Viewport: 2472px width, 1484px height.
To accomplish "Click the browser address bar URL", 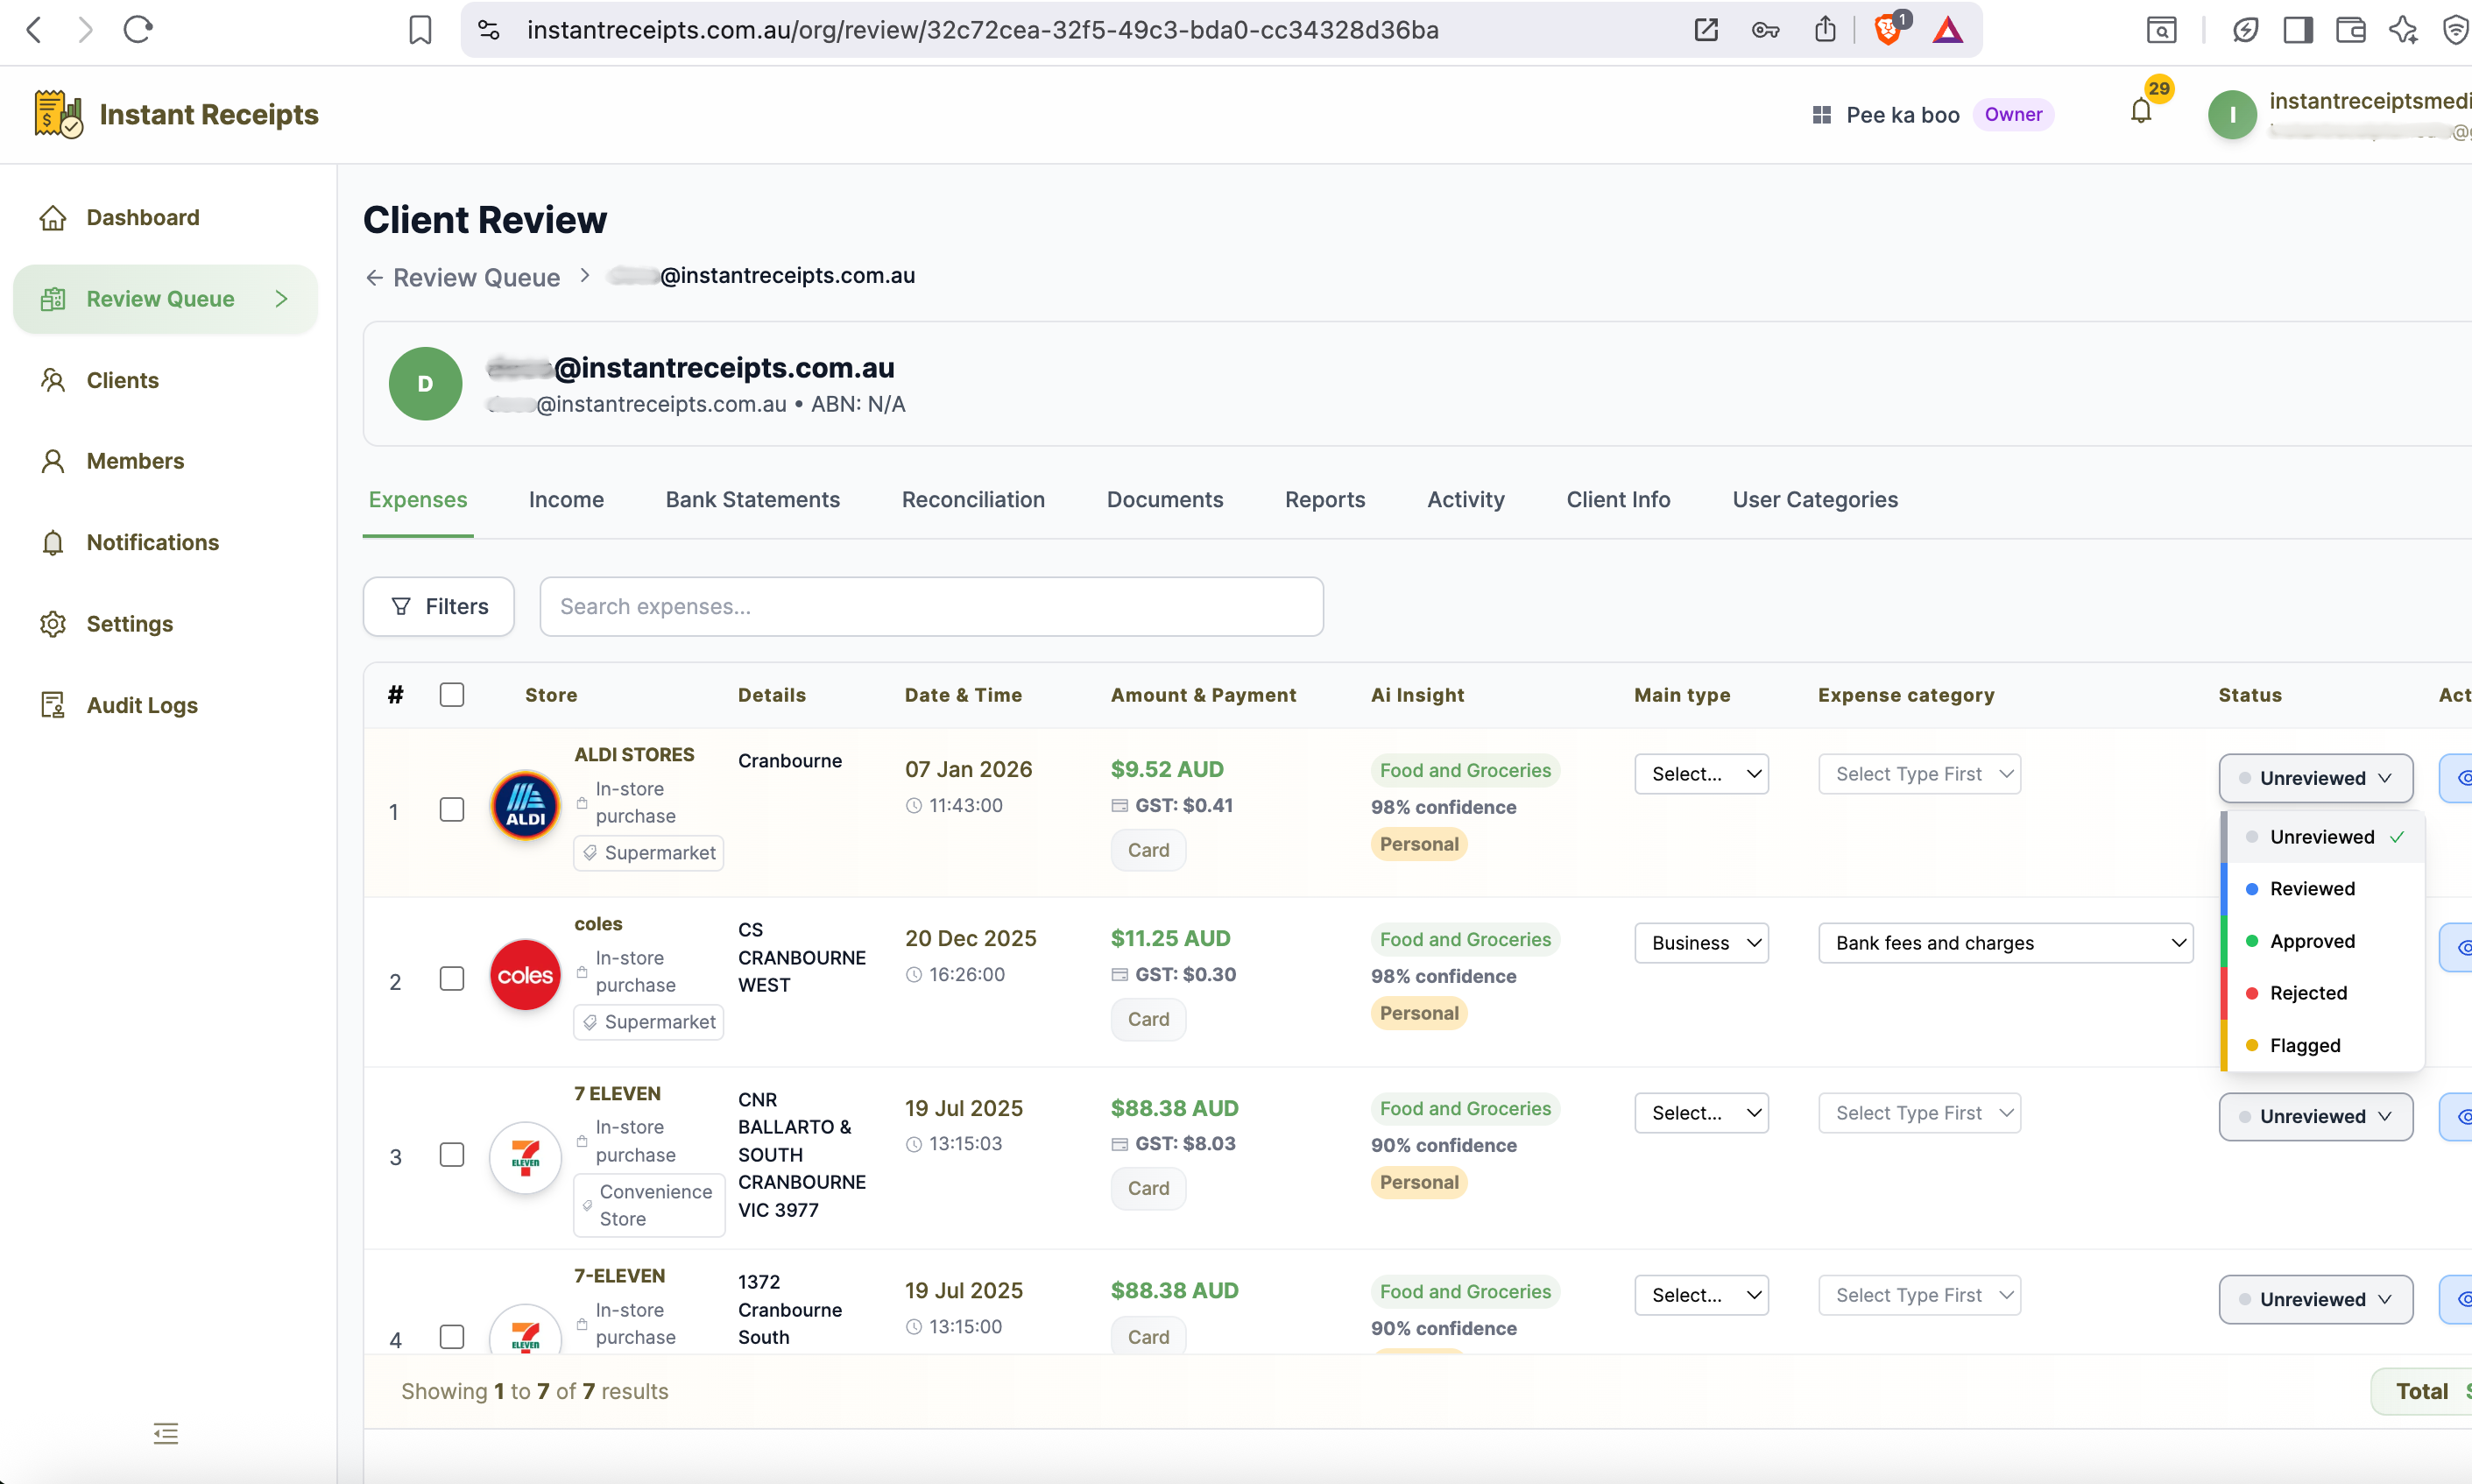I will 983,30.
